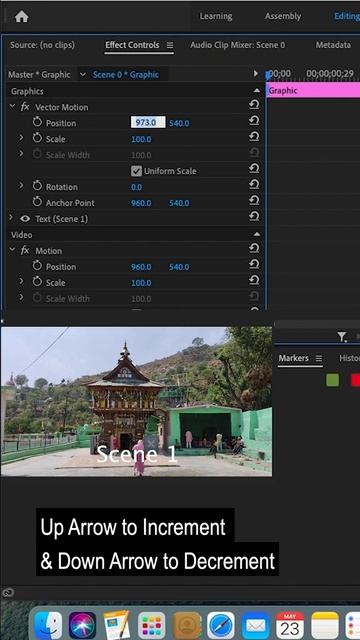Hide the Text (Scene 1) layer eye
The width and height of the screenshot is (360, 640).
pos(25,219)
